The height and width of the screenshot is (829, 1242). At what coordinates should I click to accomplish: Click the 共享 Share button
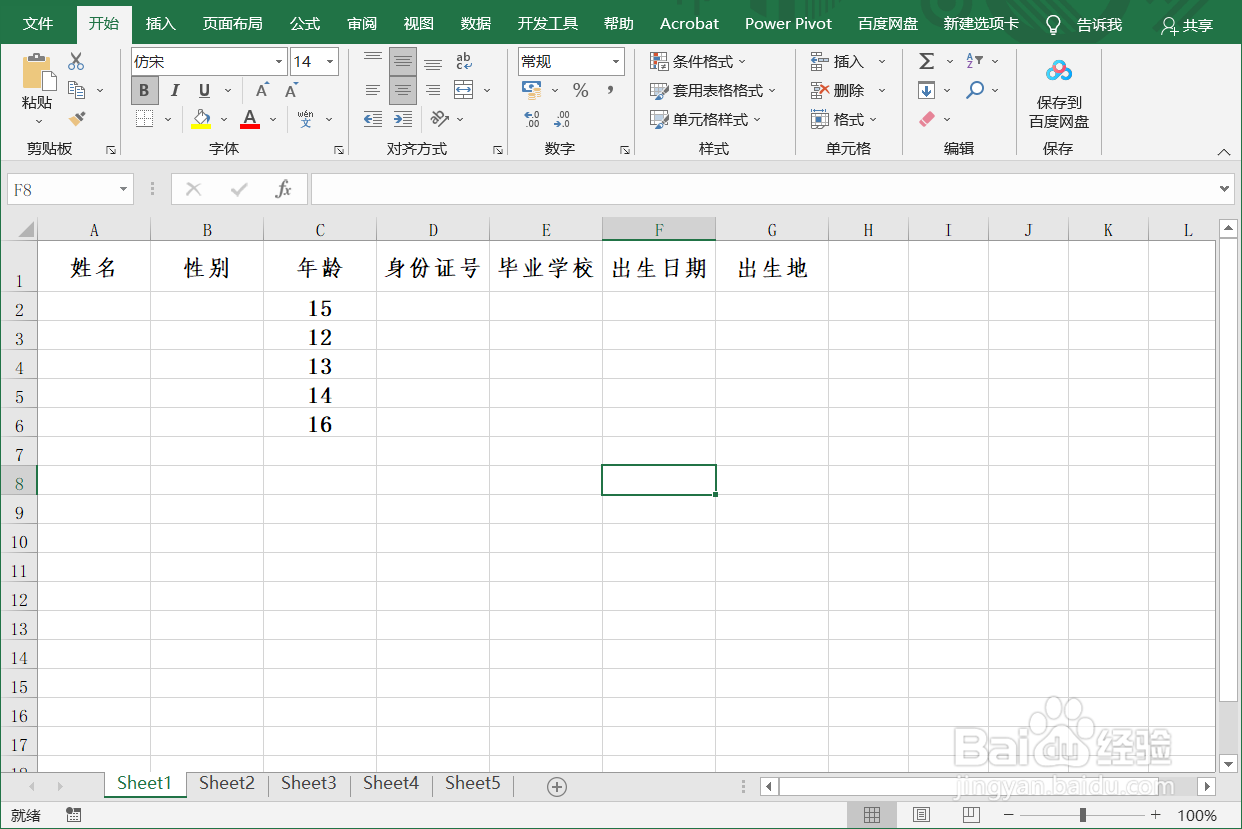click(1187, 25)
